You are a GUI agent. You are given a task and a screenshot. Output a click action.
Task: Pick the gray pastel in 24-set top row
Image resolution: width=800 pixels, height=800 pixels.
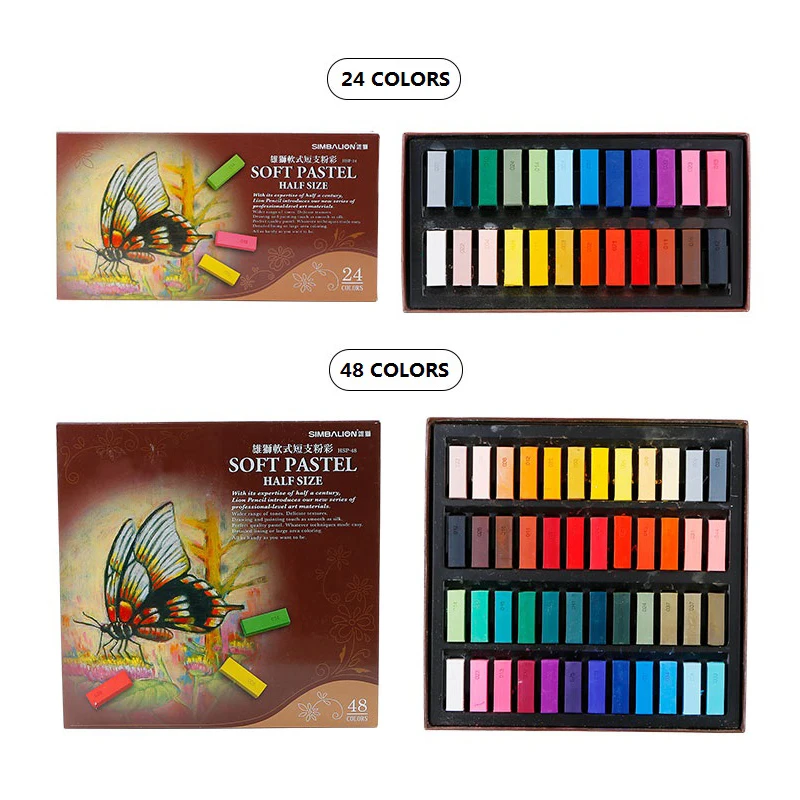coord(436,179)
